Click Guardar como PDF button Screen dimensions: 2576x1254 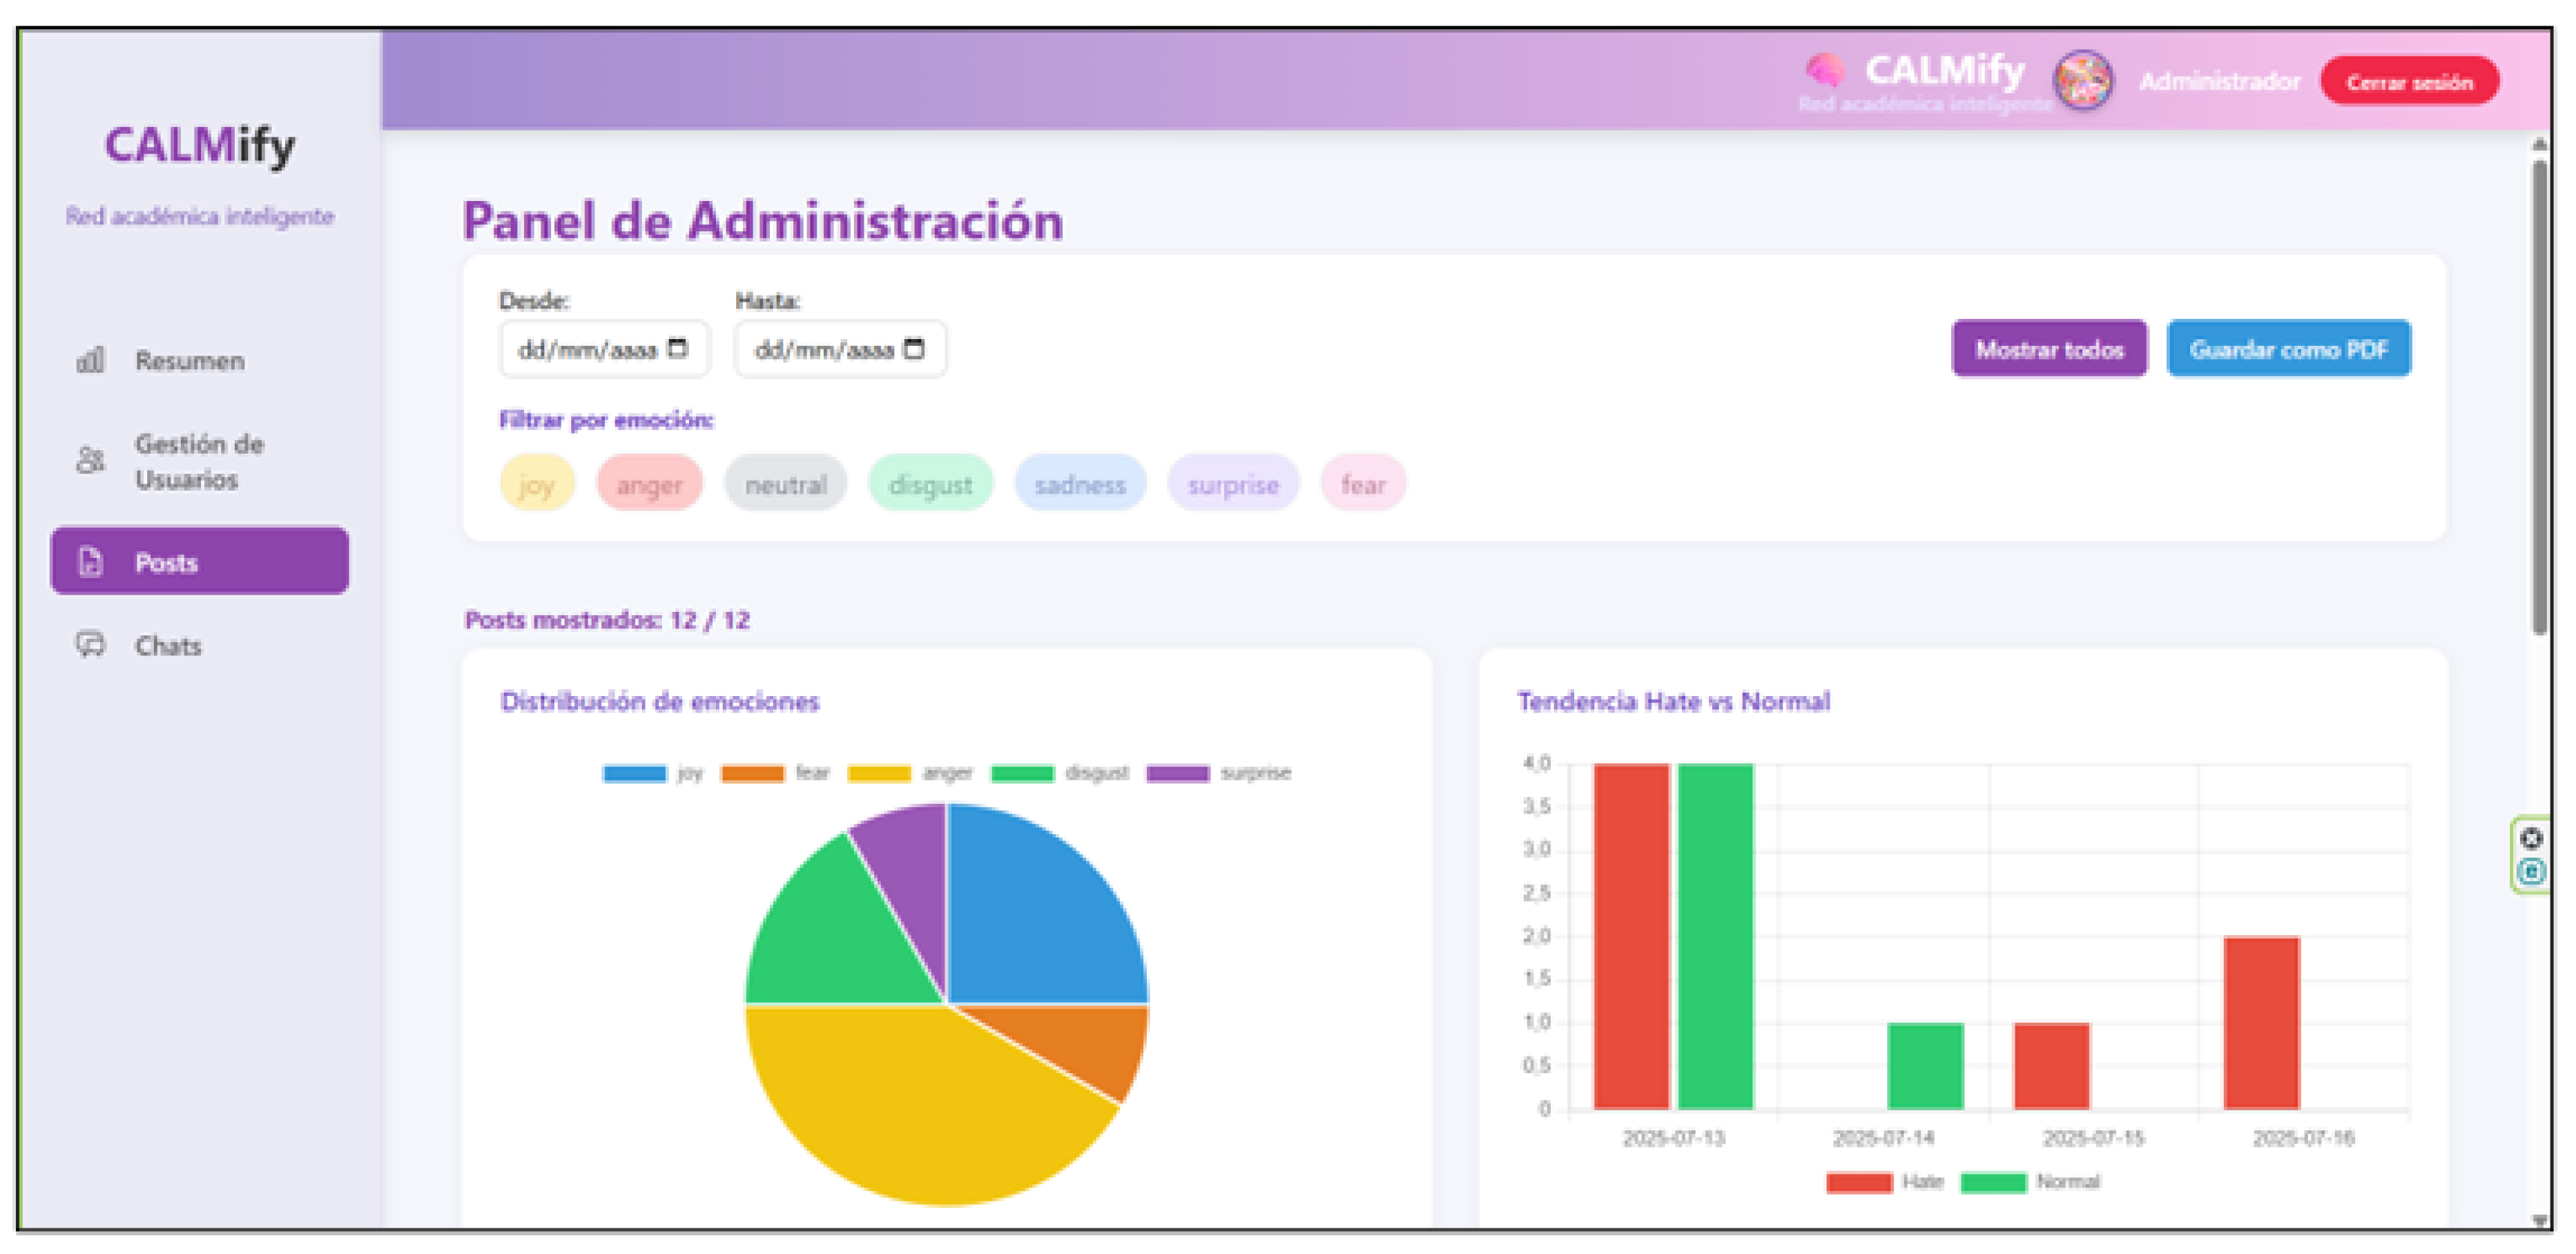click(x=2288, y=349)
